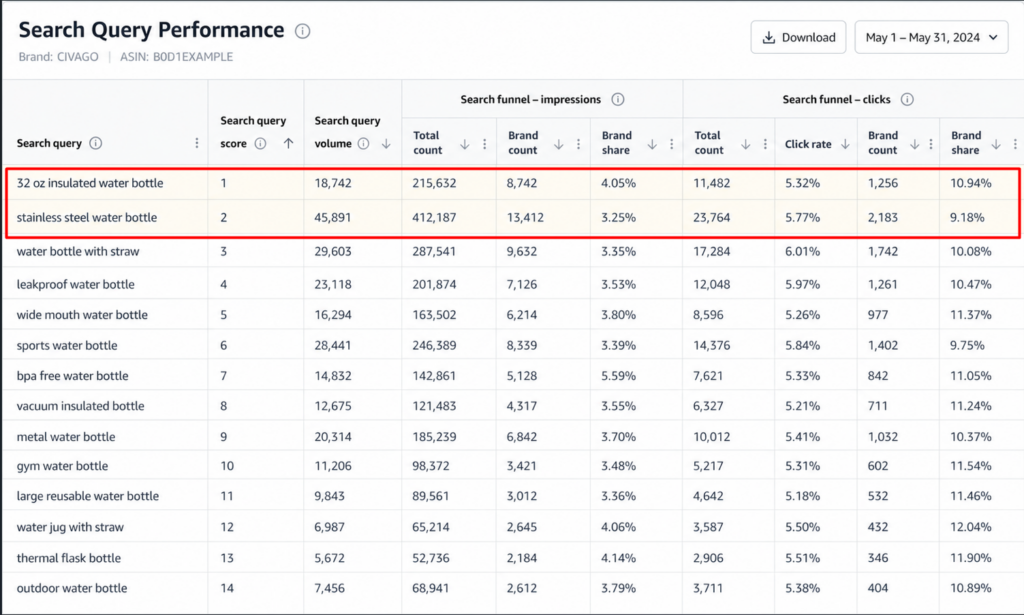The width and height of the screenshot is (1024, 615).
Task: Select the 32 oz insulated water bottle row
Action: tap(513, 183)
